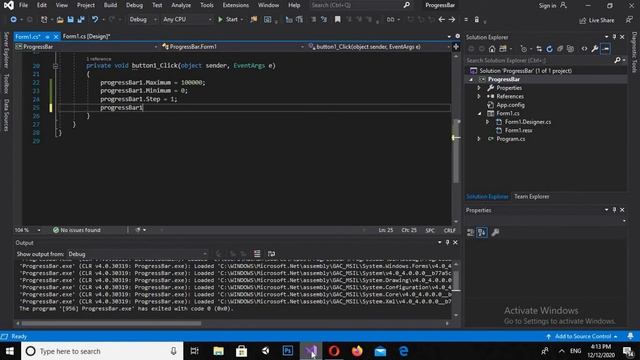Open the Any CPU platform dropdown
This screenshot has height=360, width=640.
pyautogui.click(x=187, y=19)
